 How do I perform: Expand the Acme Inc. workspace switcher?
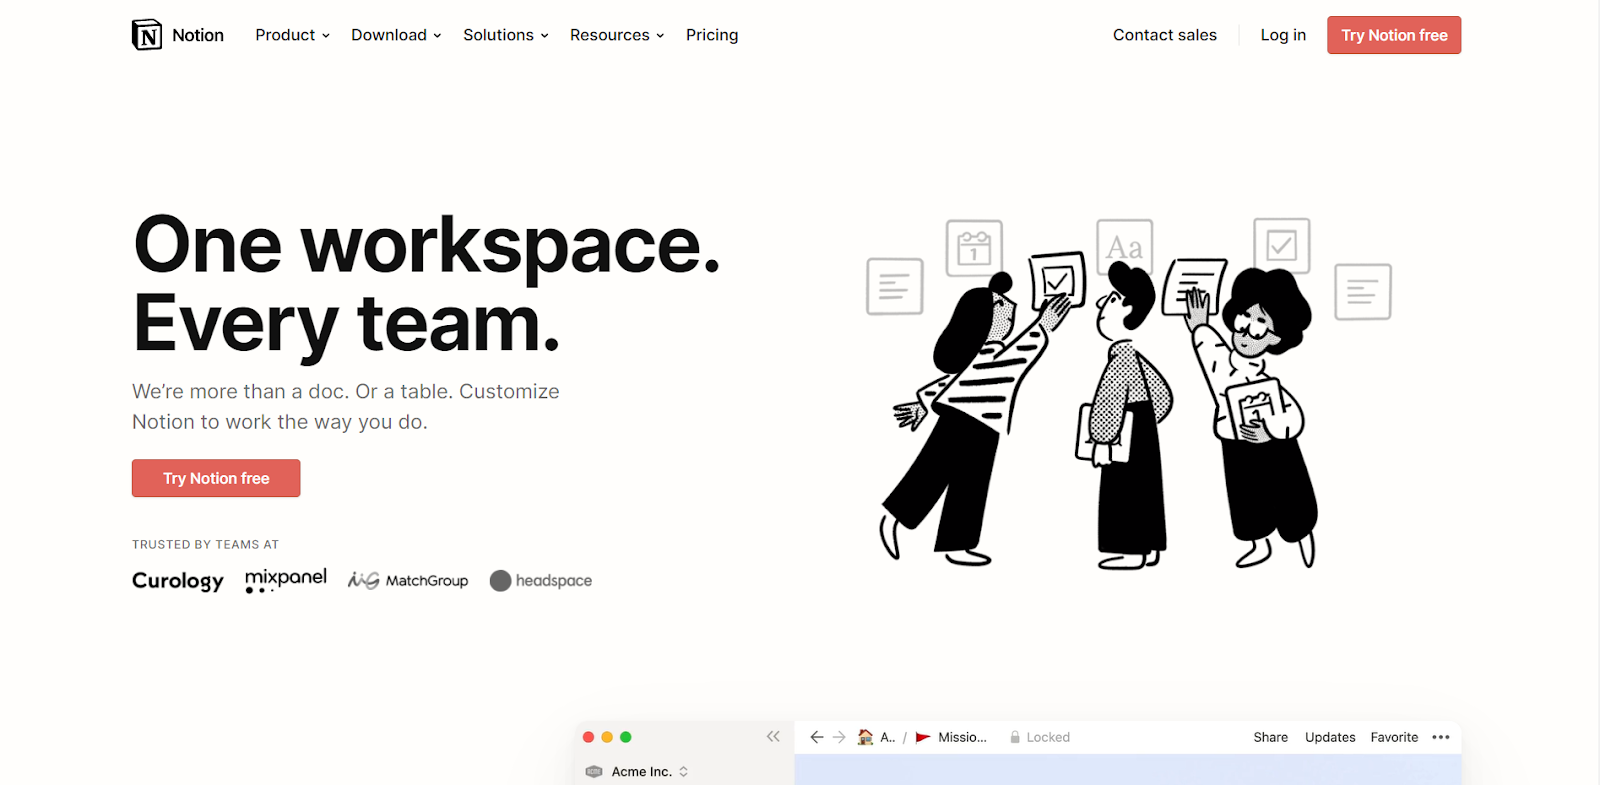[x=684, y=772]
